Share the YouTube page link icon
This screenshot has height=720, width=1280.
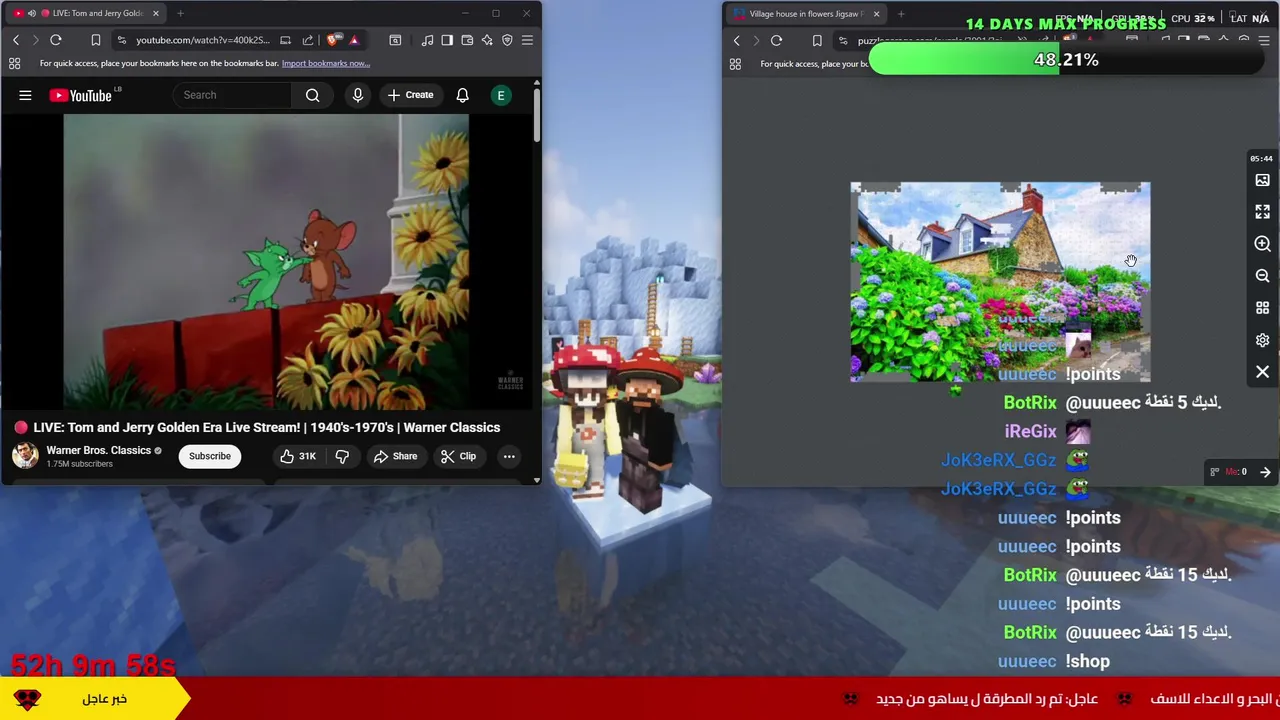308,40
